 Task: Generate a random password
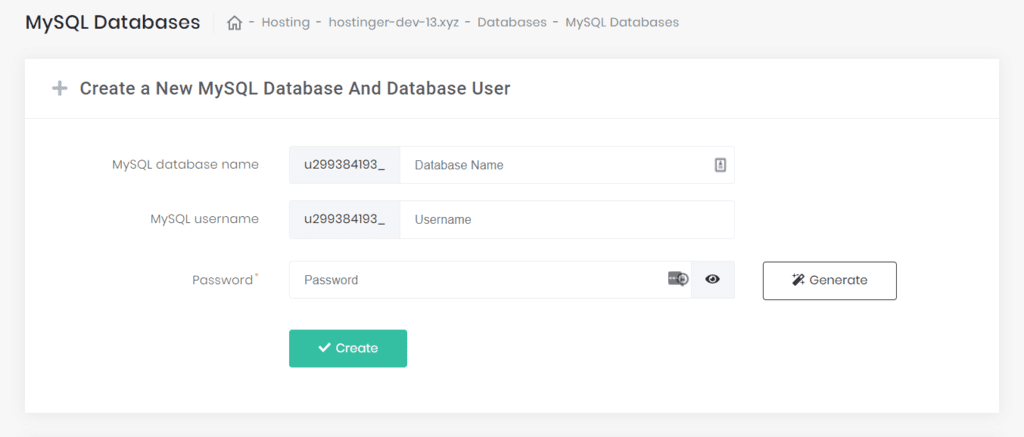[829, 280]
